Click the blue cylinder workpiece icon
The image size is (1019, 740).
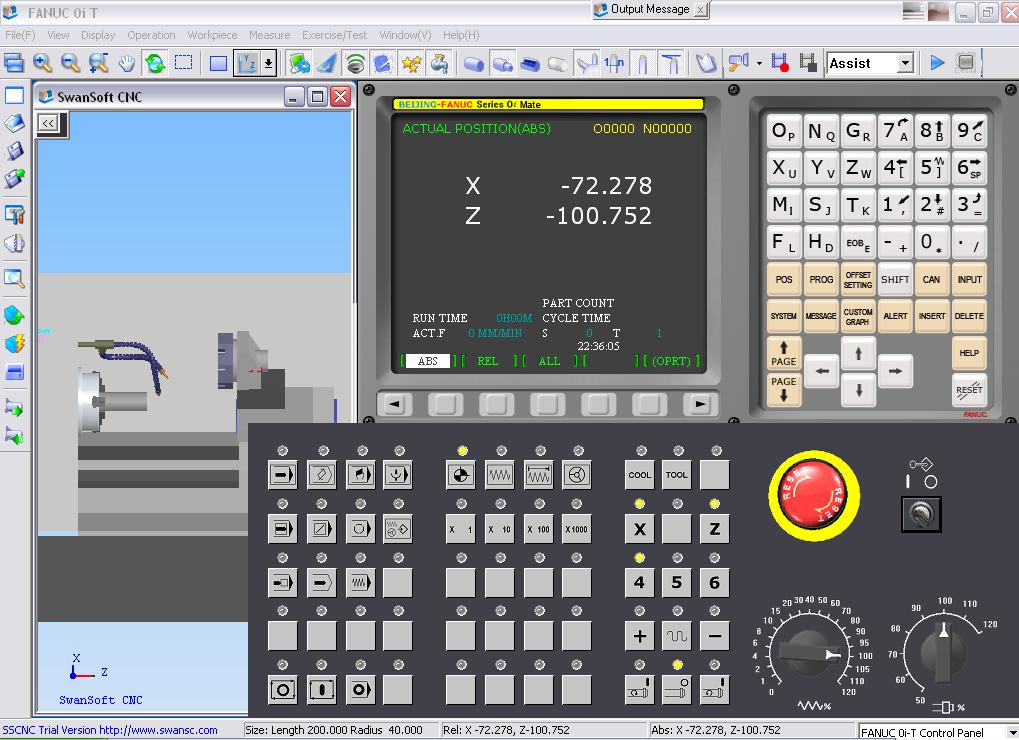[474, 64]
